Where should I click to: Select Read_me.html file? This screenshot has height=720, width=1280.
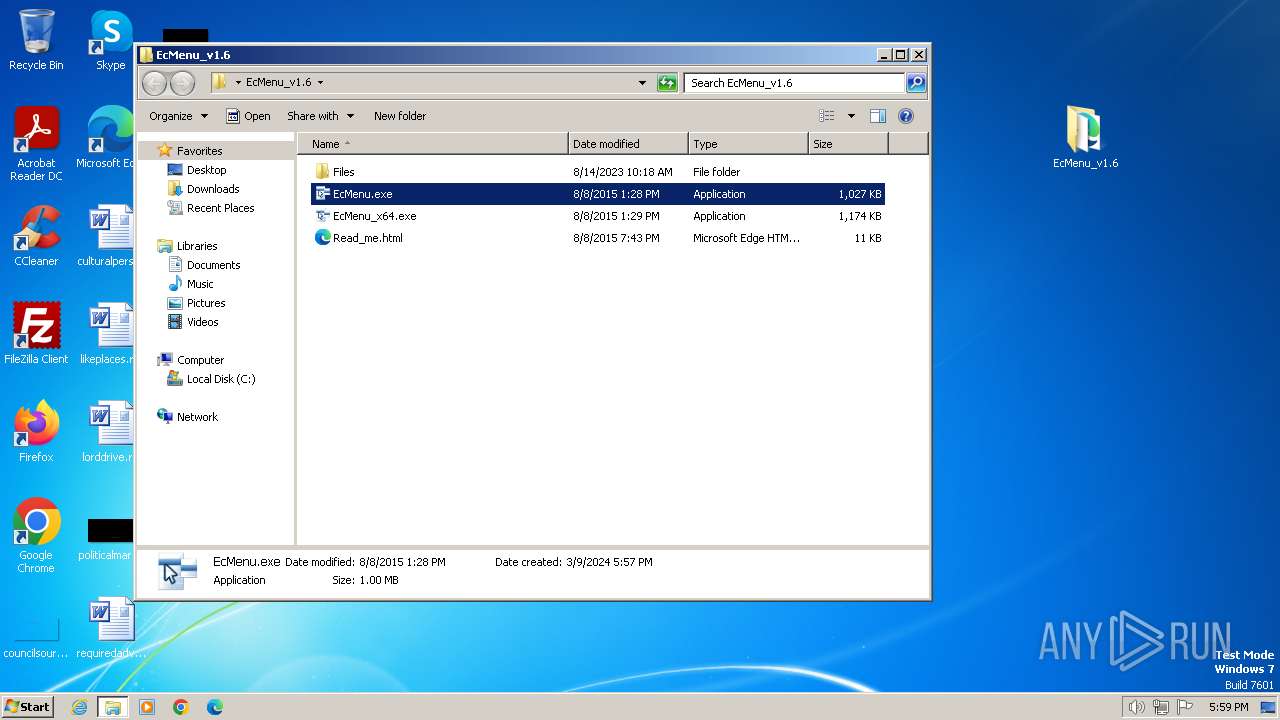pos(598,238)
